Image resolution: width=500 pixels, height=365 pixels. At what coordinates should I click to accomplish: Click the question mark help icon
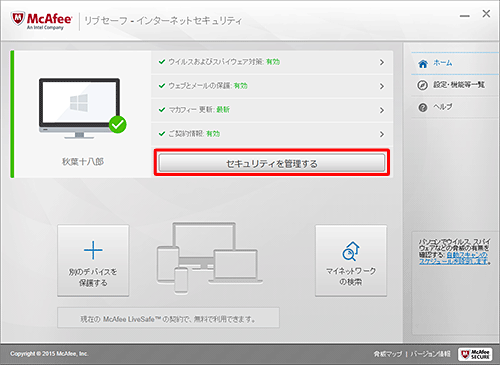click(x=423, y=108)
